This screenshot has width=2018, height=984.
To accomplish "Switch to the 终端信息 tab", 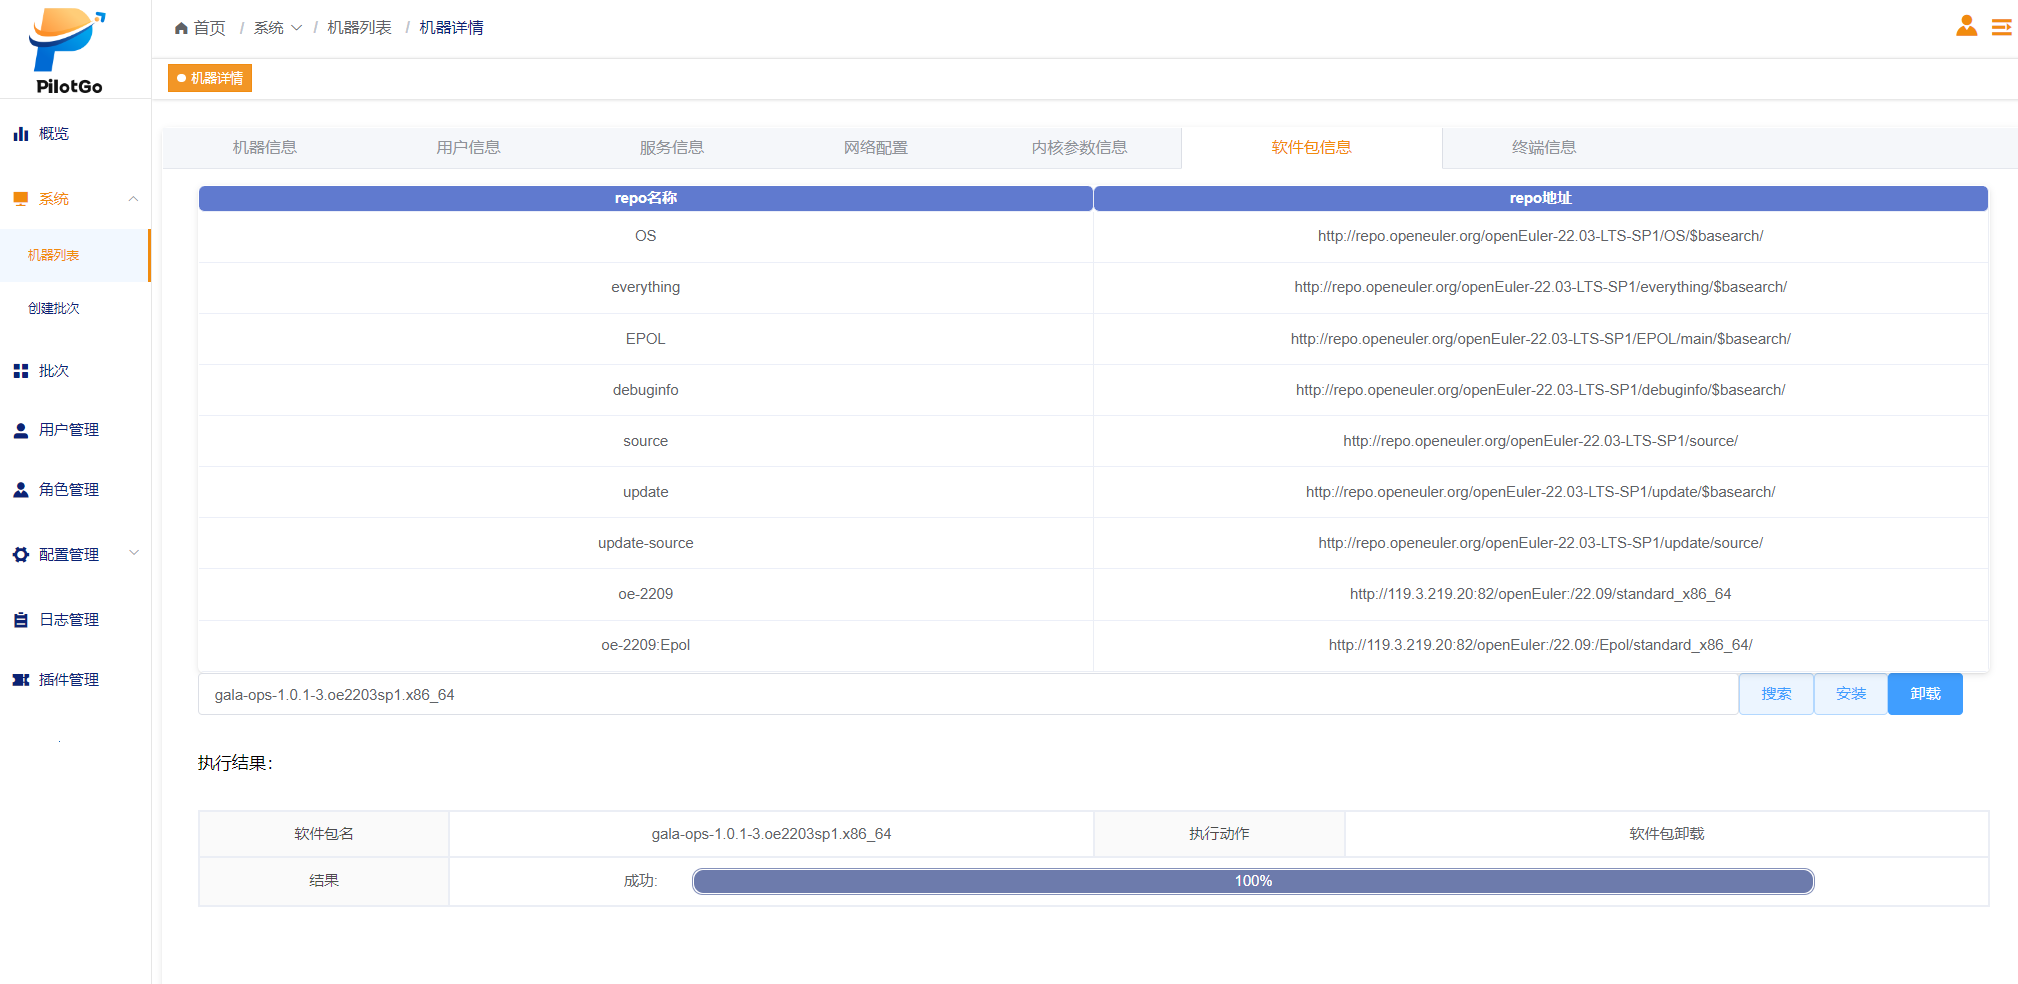I will (x=1543, y=148).
